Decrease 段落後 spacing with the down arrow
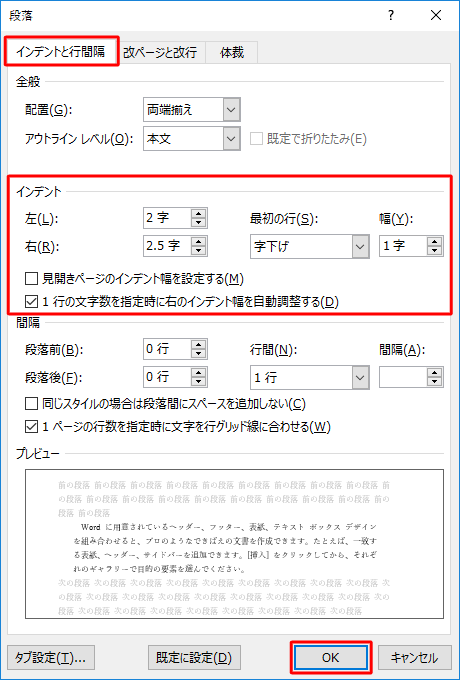460x680 pixels. (199, 382)
